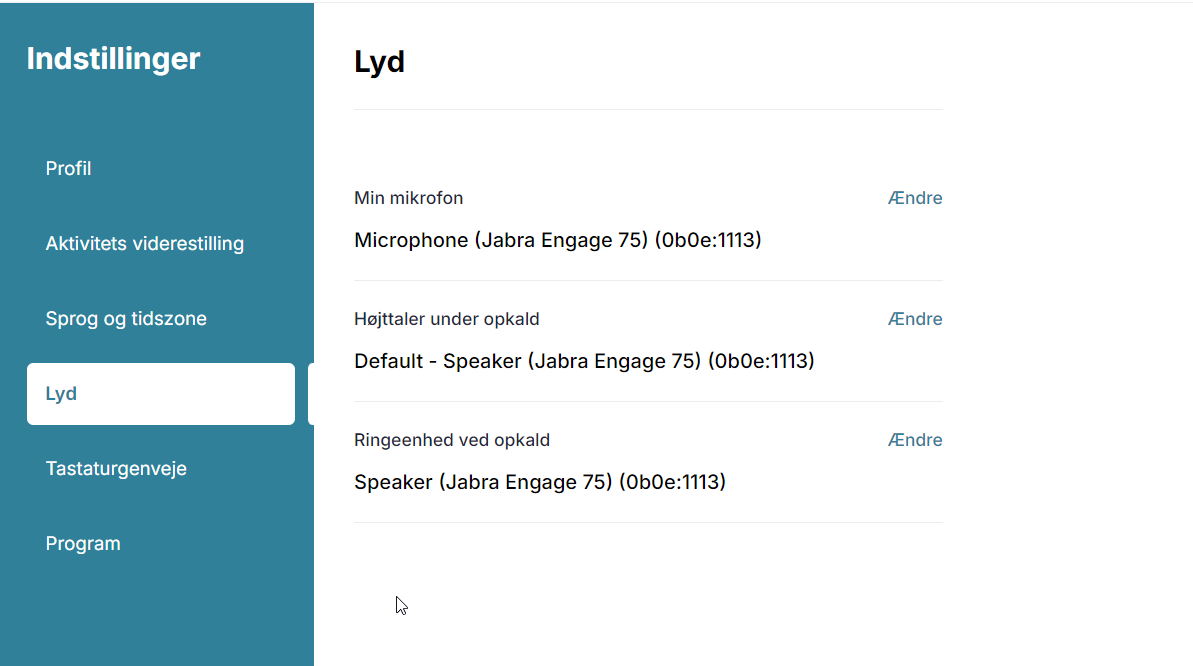Open Sprog og tidszone settings
The width and height of the screenshot is (1193, 666).
tap(126, 318)
